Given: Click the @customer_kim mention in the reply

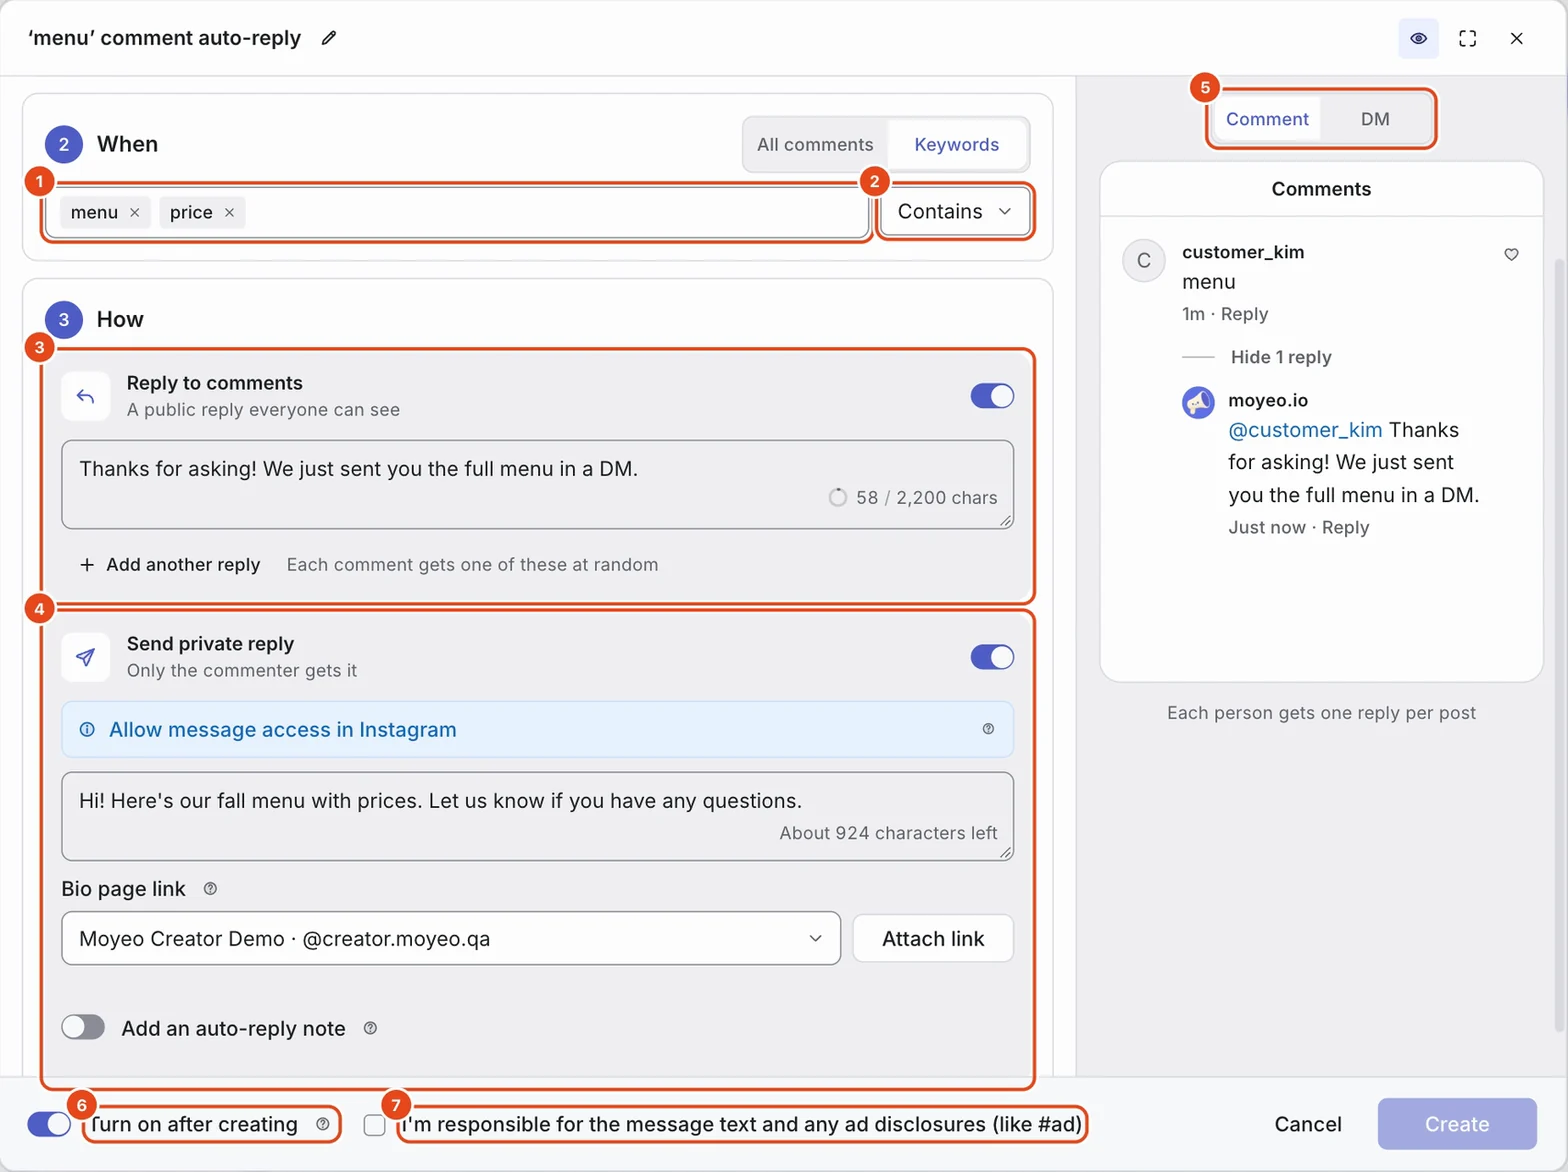Looking at the screenshot, I should coord(1305,430).
